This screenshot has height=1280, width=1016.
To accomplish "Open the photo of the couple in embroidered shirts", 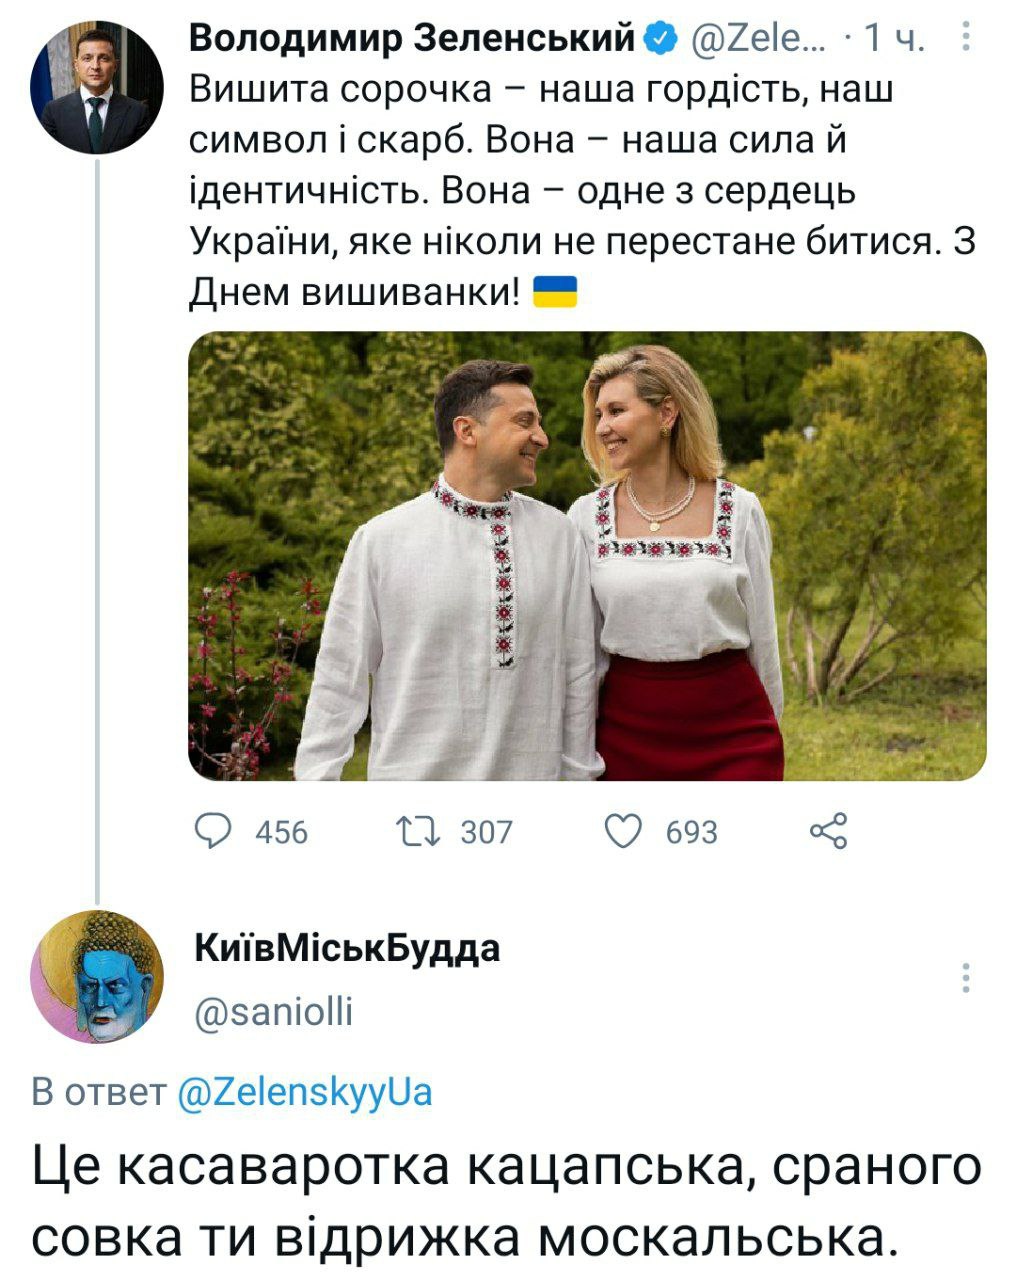I will (587, 555).
